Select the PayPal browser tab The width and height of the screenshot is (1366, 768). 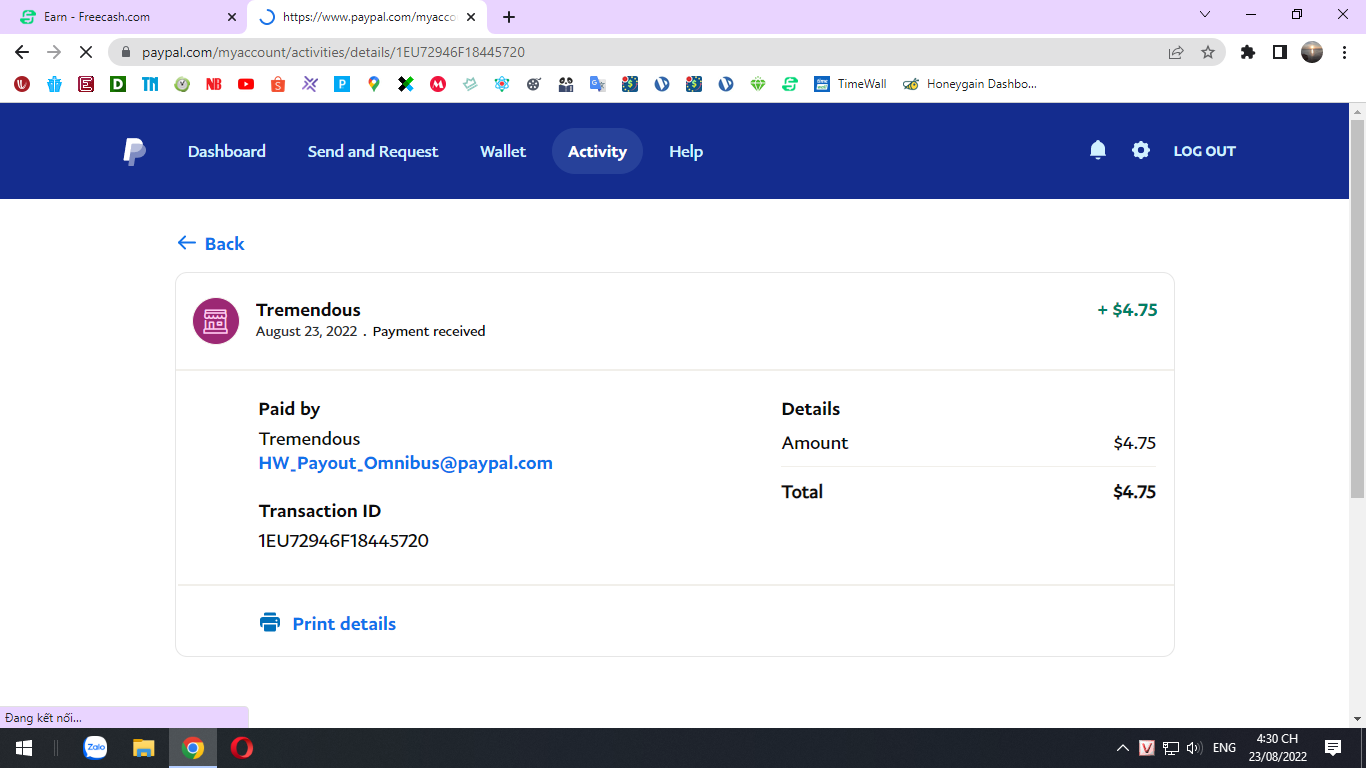[367, 17]
